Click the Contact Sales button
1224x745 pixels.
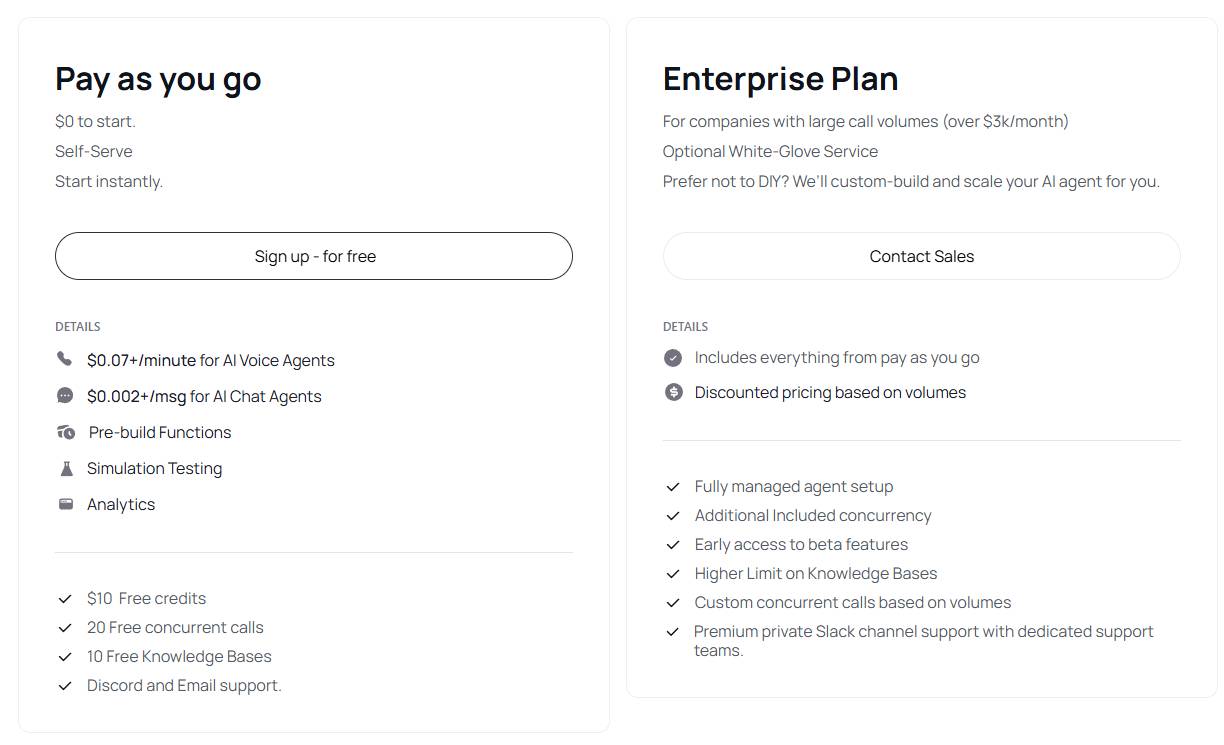tap(921, 256)
